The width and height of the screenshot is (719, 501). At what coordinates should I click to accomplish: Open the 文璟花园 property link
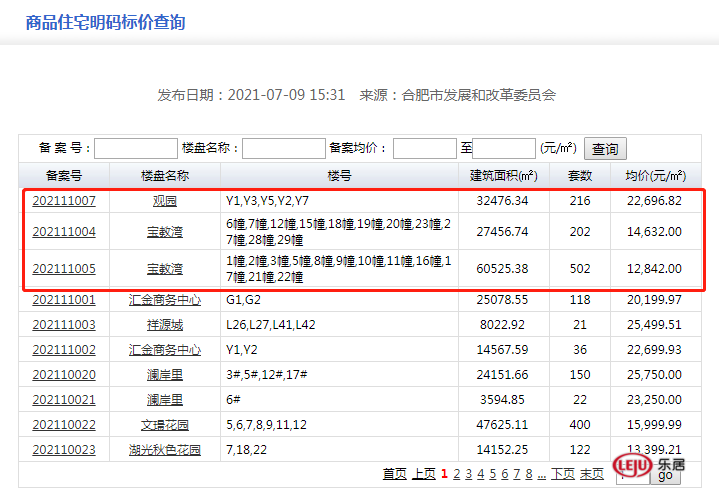pyautogui.click(x=165, y=424)
